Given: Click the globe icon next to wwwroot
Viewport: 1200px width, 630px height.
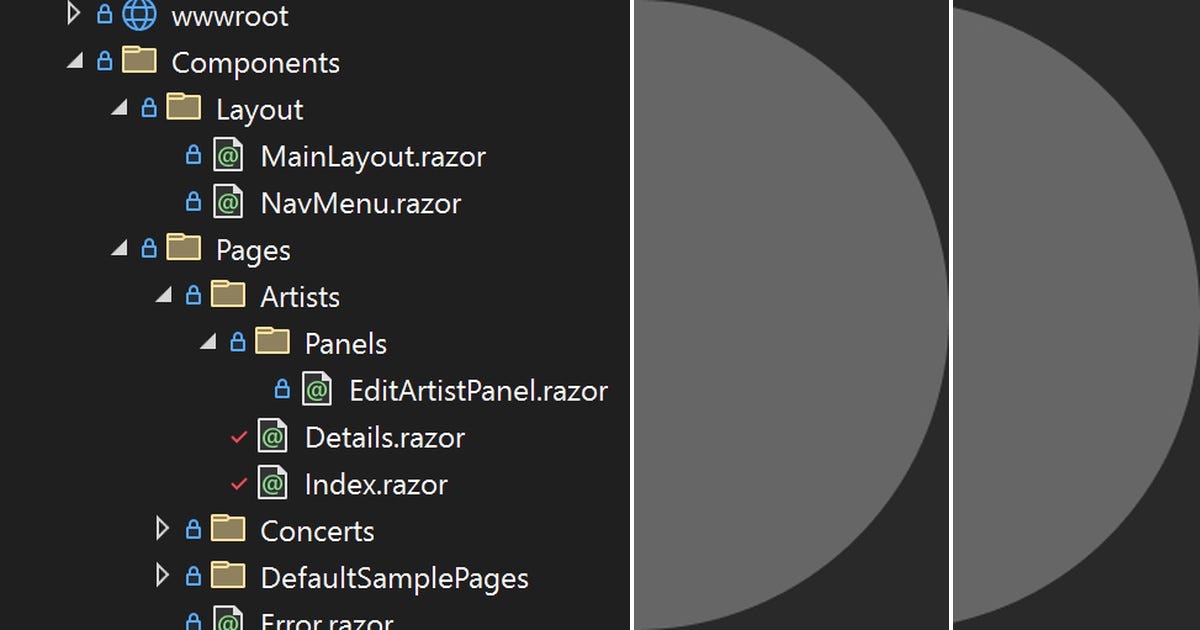Looking at the screenshot, I should pyautogui.click(x=138, y=15).
